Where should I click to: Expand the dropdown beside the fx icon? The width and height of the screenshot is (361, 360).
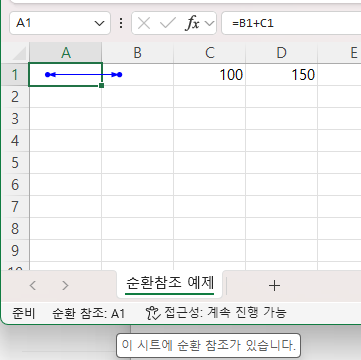(x=209, y=23)
